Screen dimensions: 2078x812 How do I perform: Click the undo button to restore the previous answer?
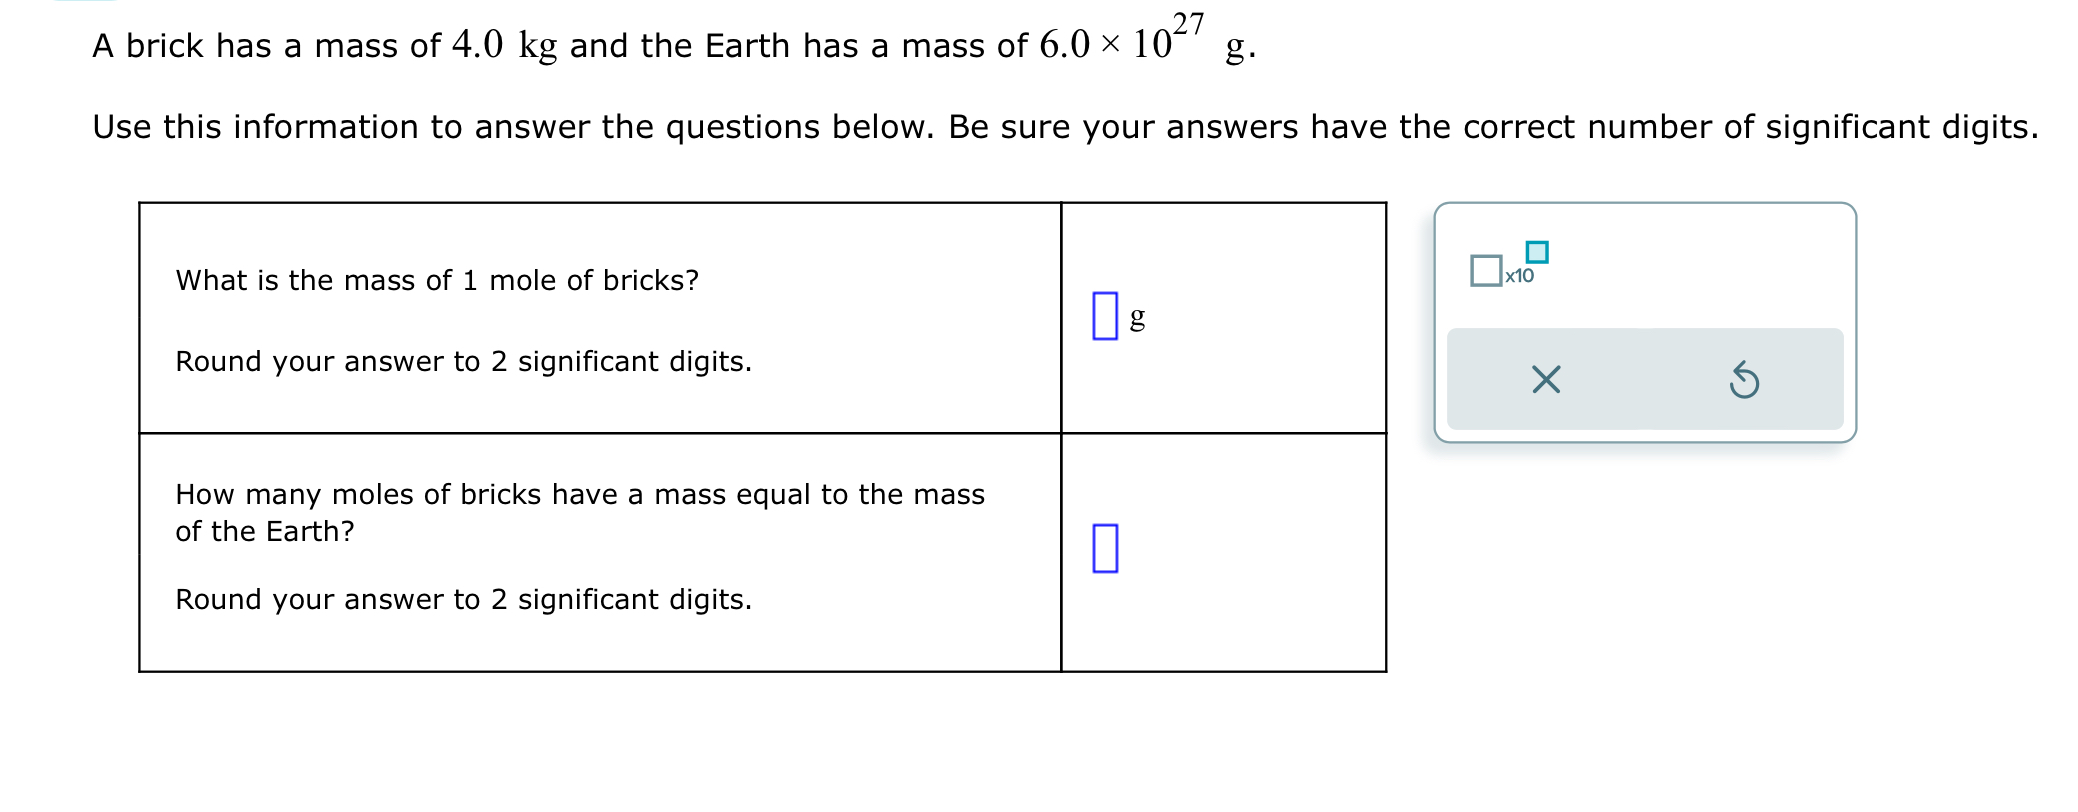click(1745, 380)
